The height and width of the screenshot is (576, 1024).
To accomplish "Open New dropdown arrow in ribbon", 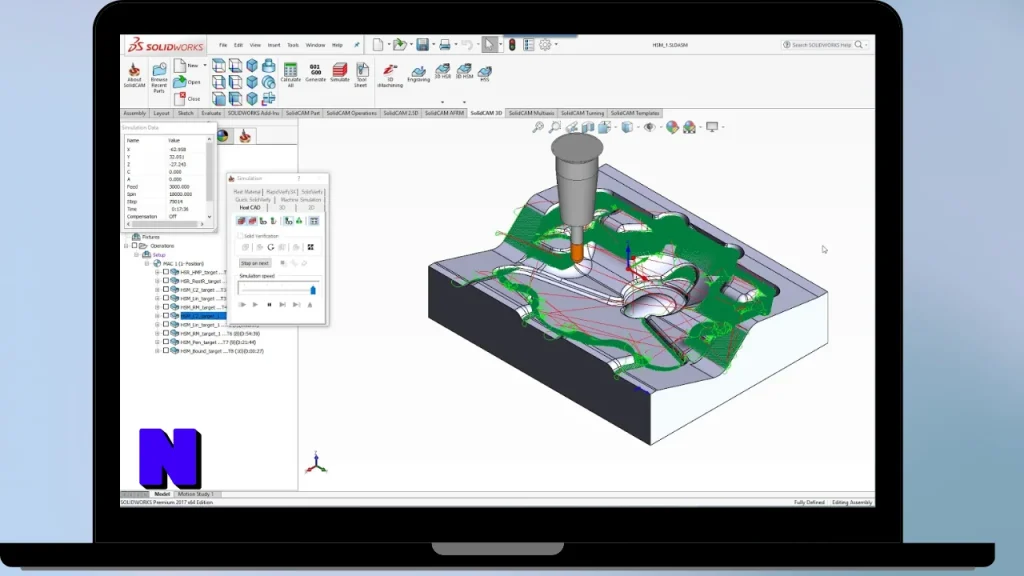I will click(204, 65).
